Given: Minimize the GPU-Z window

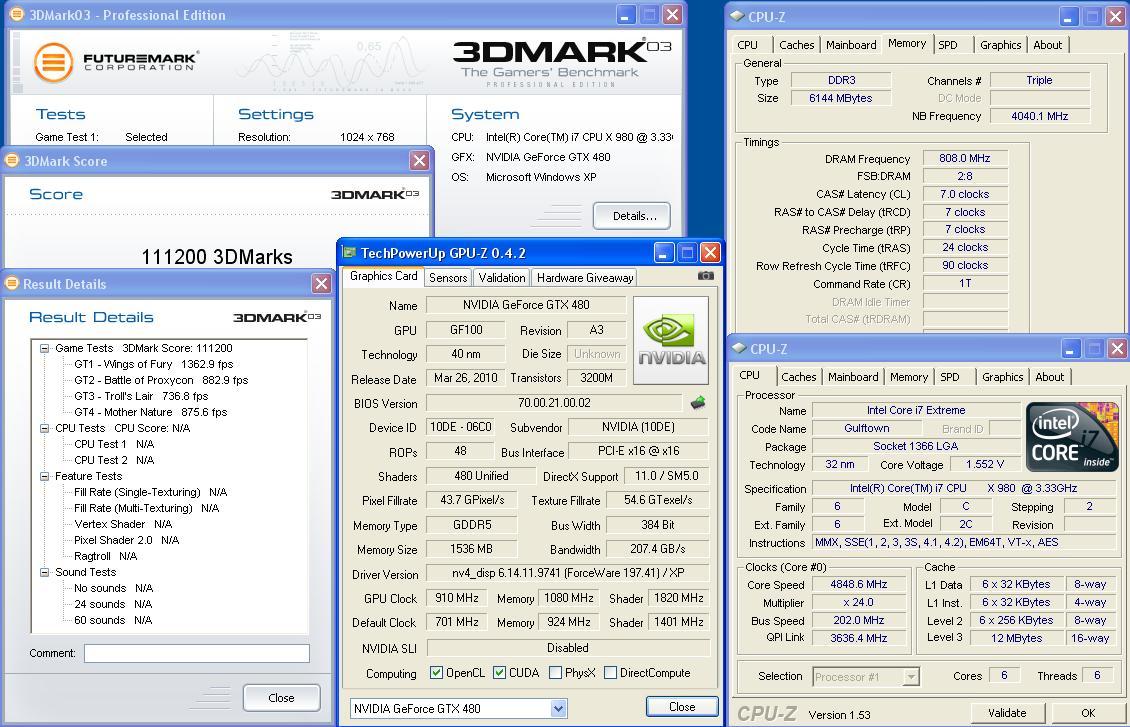Looking at the screenshot, I should tap(664, 252).
